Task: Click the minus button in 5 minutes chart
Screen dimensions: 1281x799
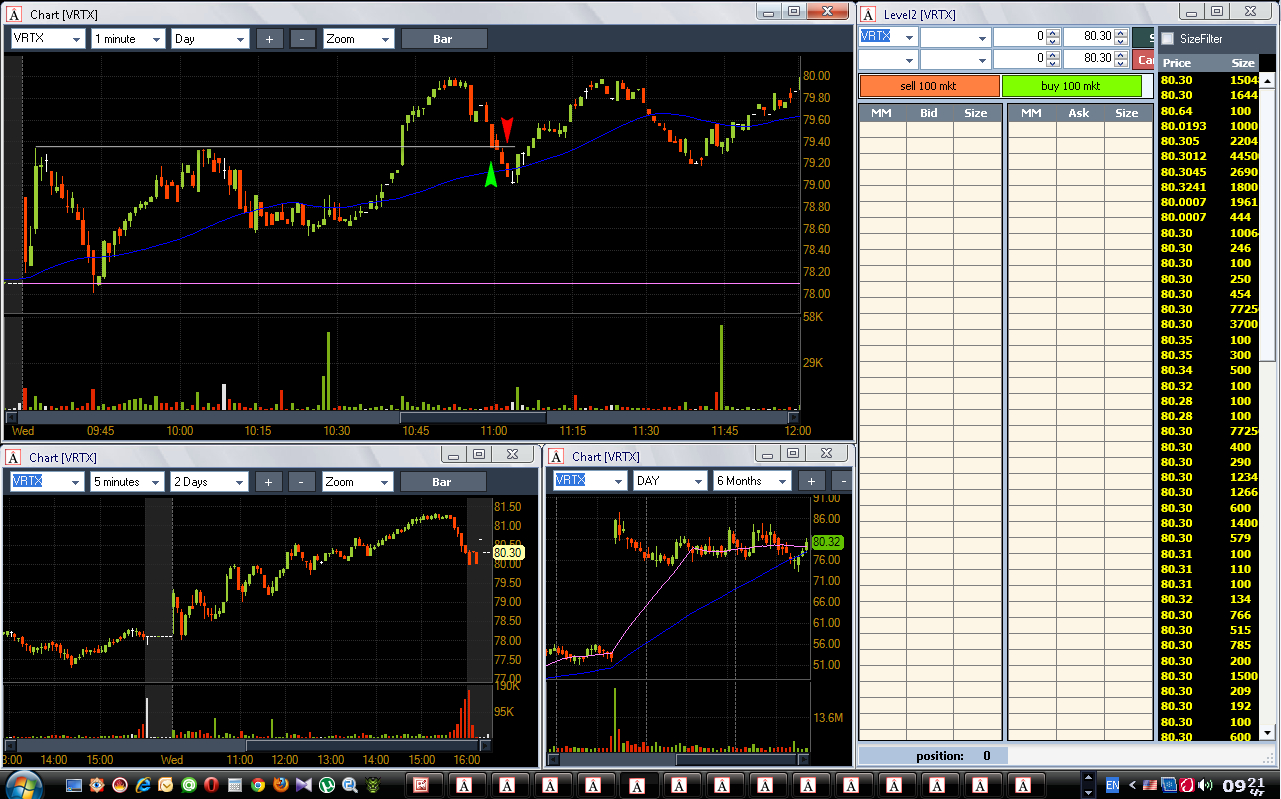Action: coord(303,482)
